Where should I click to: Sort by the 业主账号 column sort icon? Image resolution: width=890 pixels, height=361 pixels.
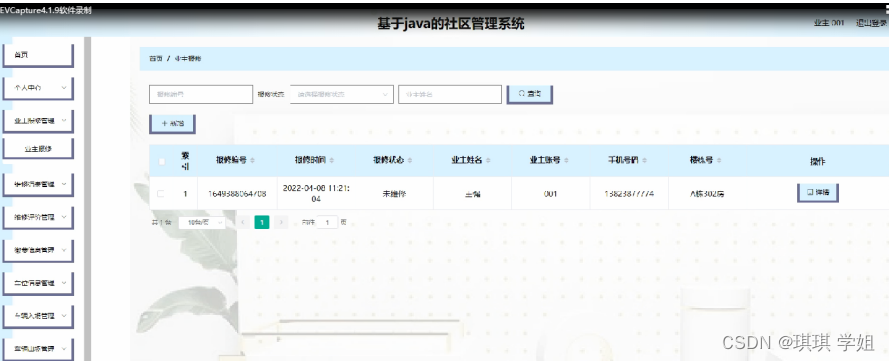pos(566,161)
